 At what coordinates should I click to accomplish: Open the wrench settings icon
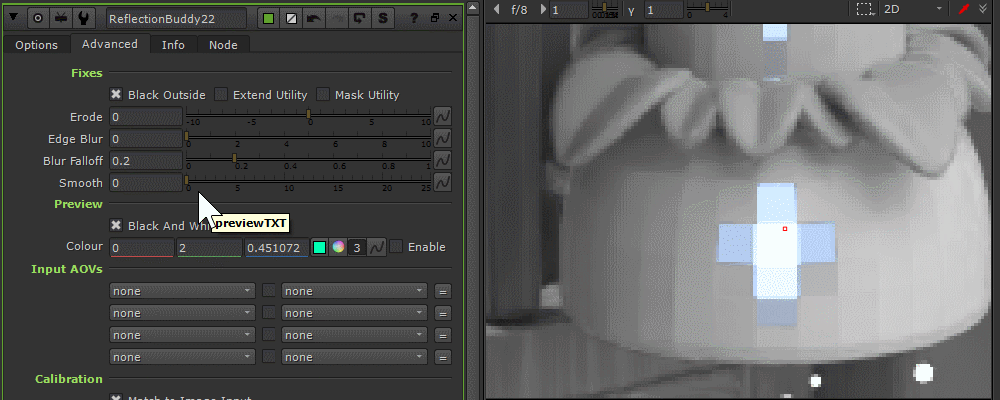tap(83, 18)
